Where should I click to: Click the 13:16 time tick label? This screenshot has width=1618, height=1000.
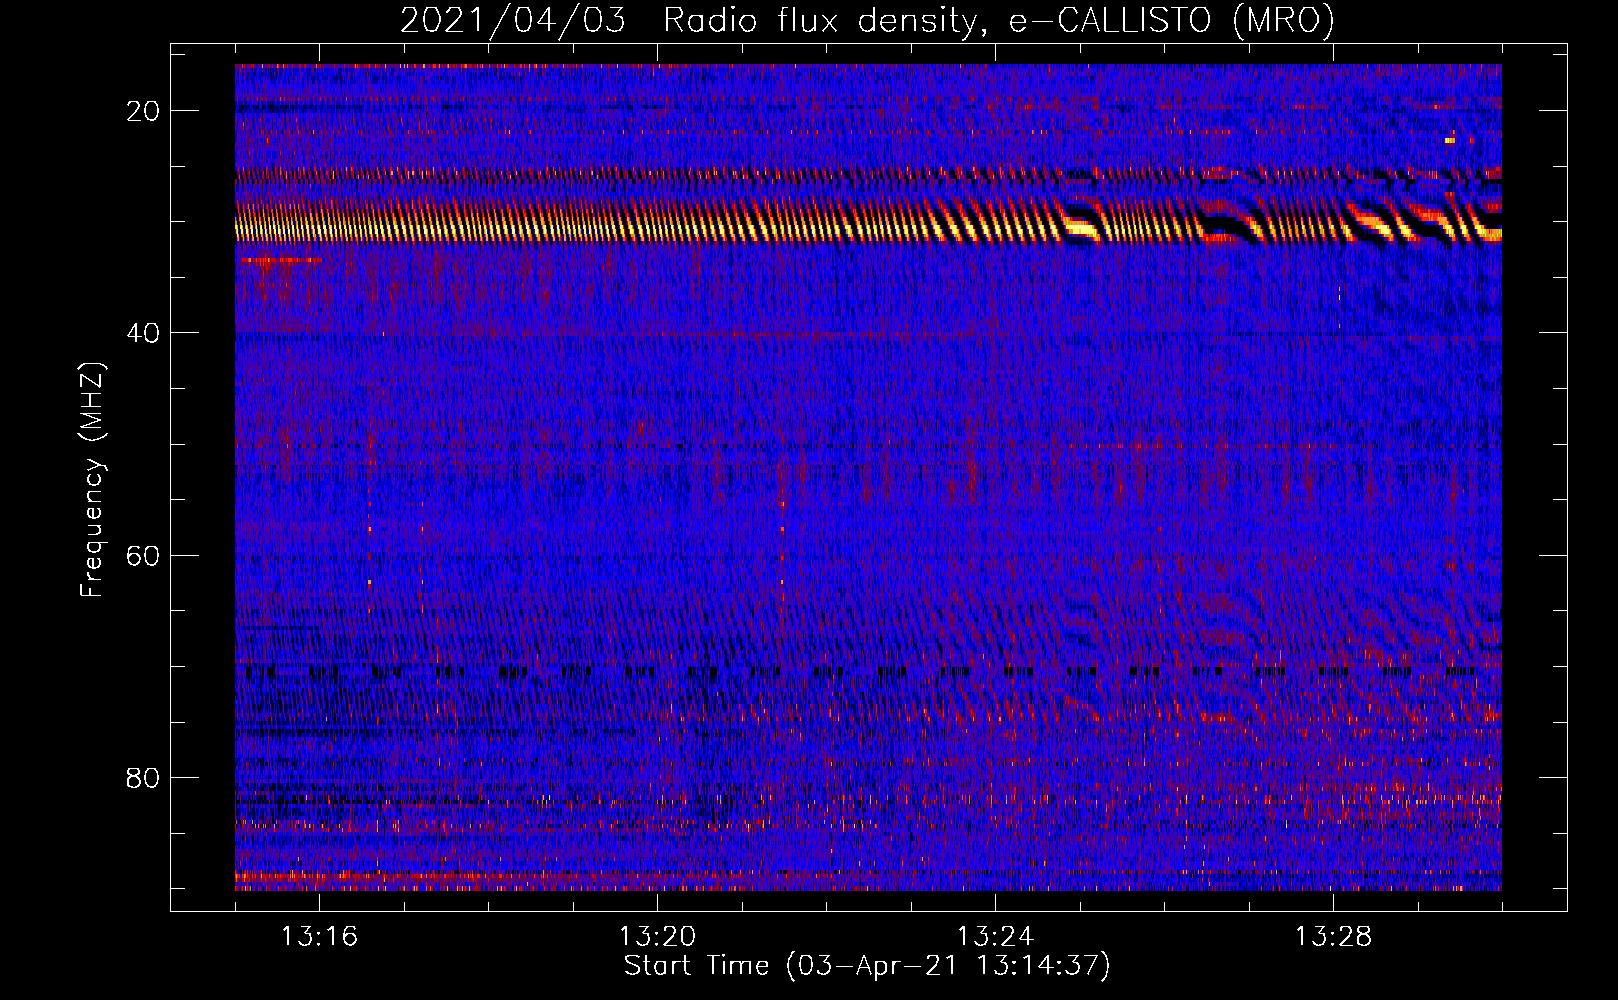tap(319, 937)
